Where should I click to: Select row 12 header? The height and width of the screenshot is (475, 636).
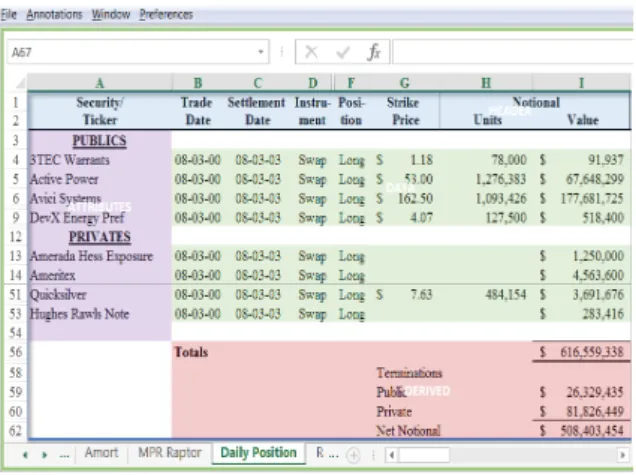pyautogui.click(x=16, y=236)
